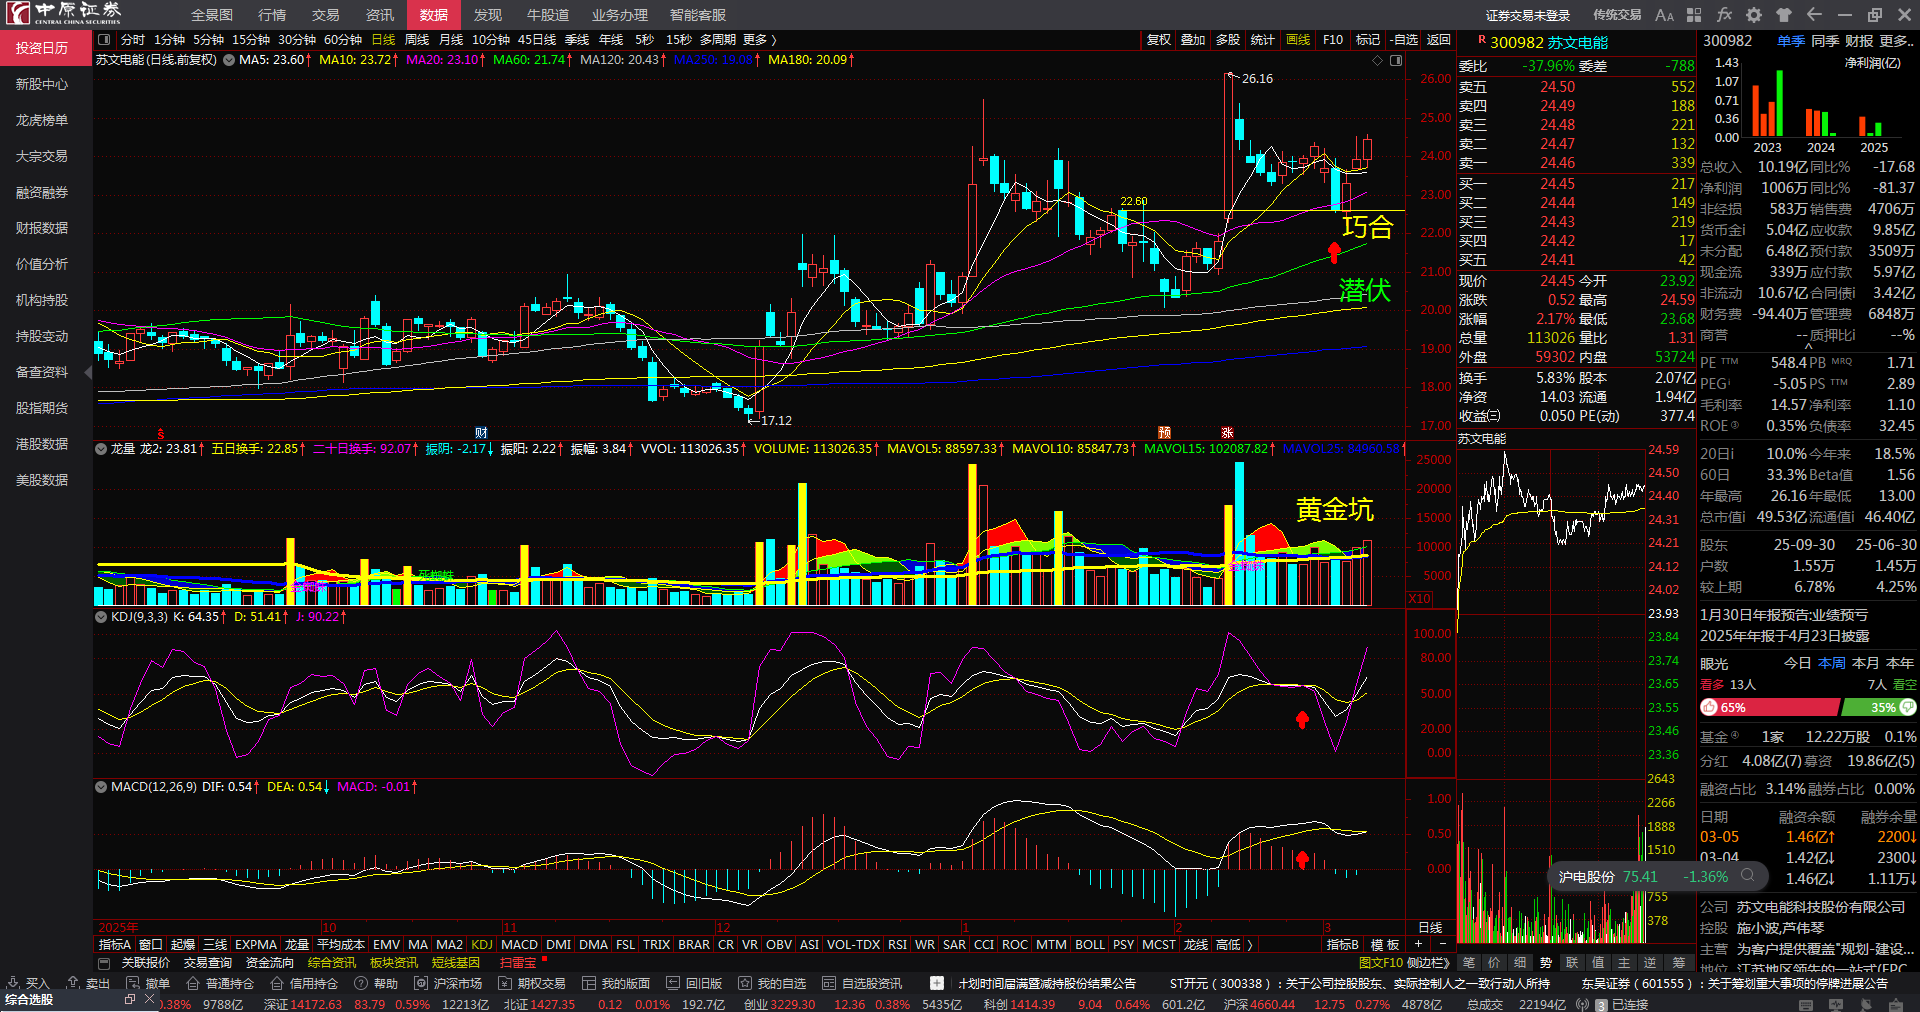Close the 综合选股 panel
This screenshot has height=1012, width=1920.
(x=150, y=999)
